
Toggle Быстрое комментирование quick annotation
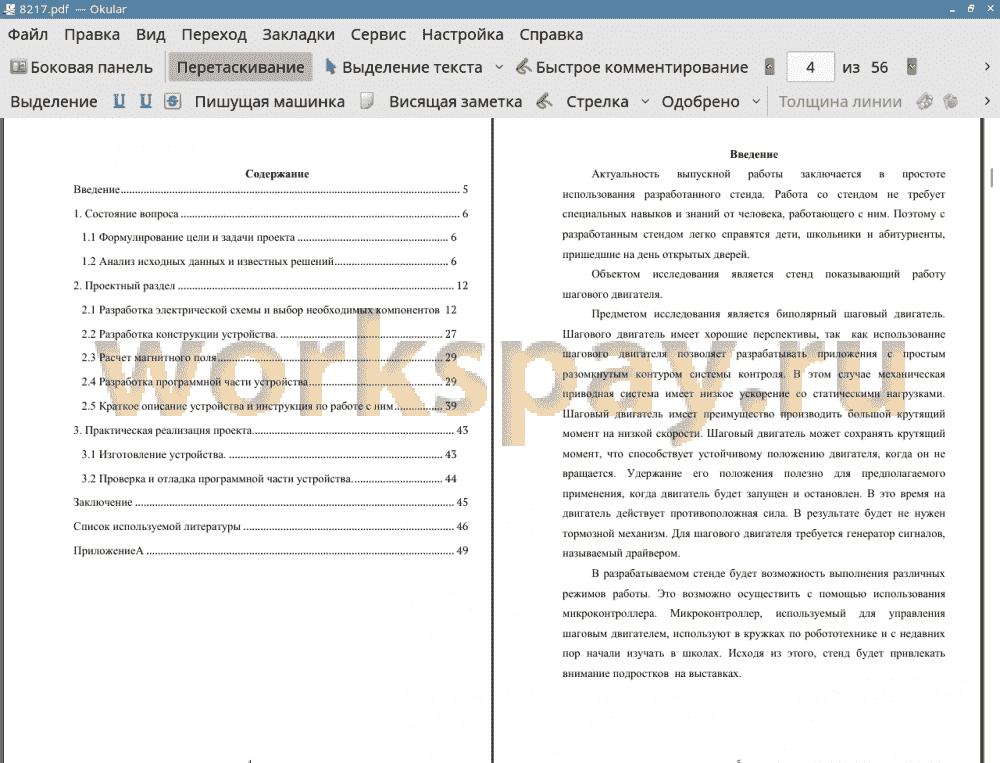[631, 67]
